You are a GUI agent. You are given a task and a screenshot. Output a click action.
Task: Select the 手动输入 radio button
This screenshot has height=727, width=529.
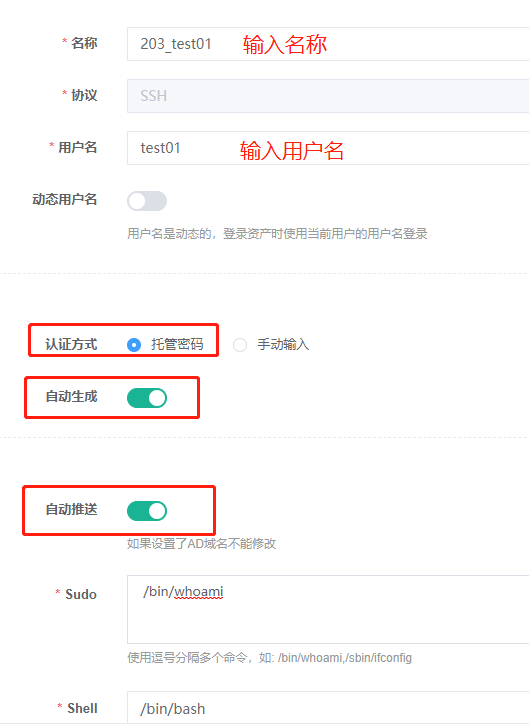pos(240,344)
